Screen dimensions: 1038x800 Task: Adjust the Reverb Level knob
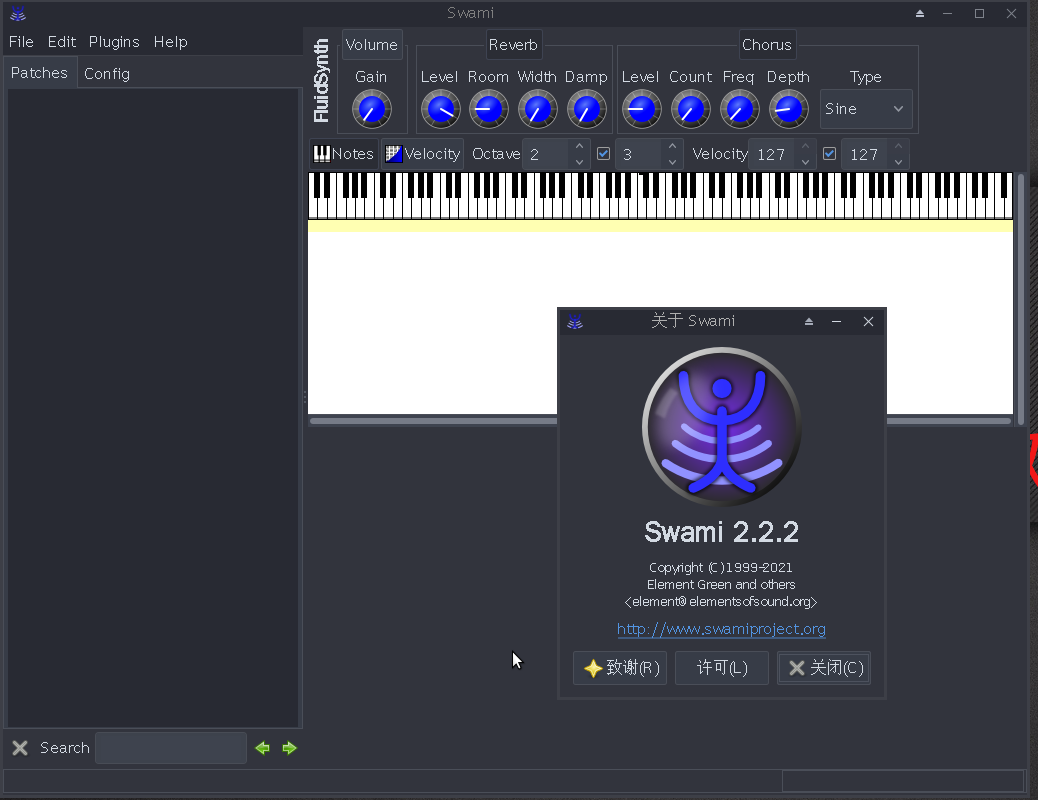440,109
